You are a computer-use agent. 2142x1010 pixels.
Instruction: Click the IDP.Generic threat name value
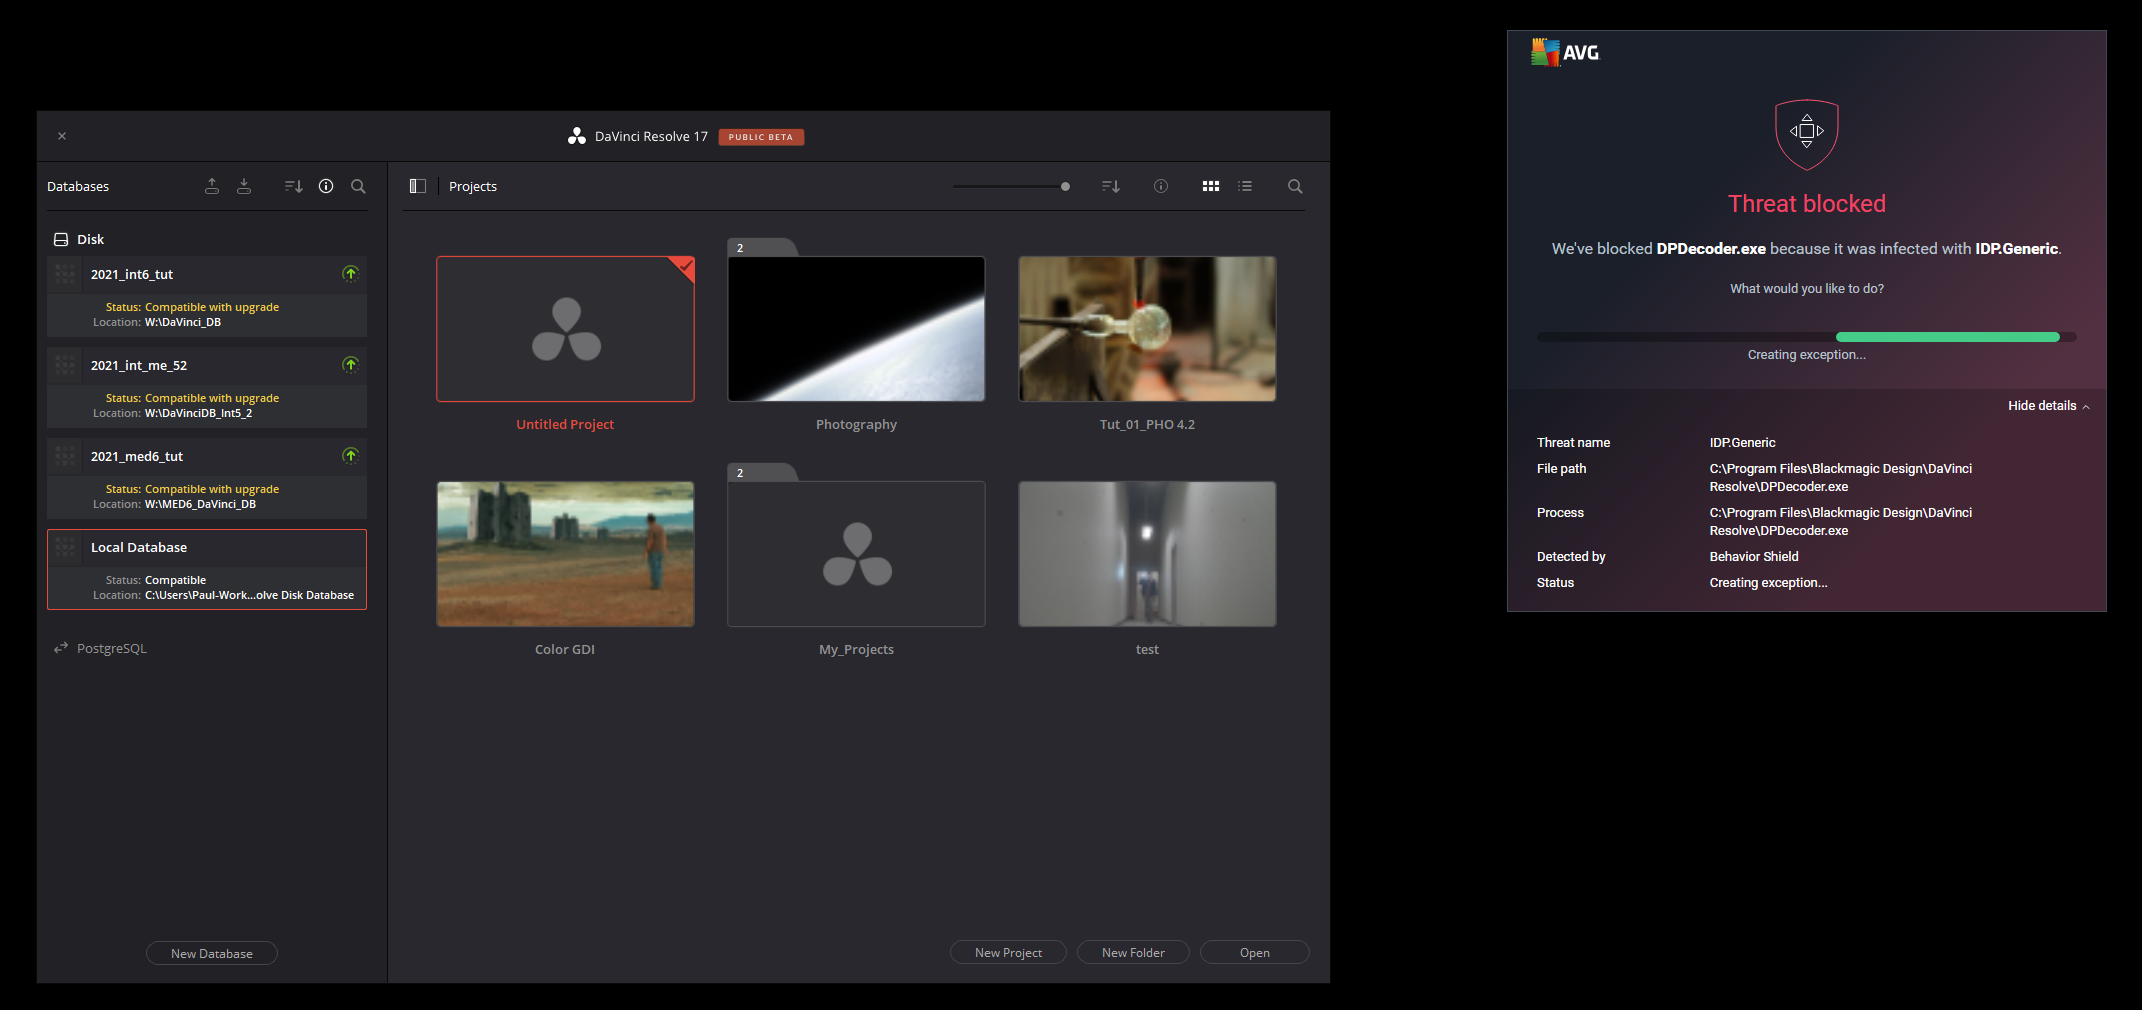tap(1743, 442)
